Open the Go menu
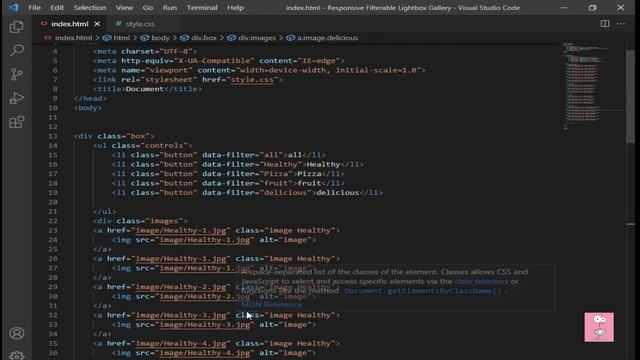This screenshot has height=360, width=640. [x=148, y=8]
